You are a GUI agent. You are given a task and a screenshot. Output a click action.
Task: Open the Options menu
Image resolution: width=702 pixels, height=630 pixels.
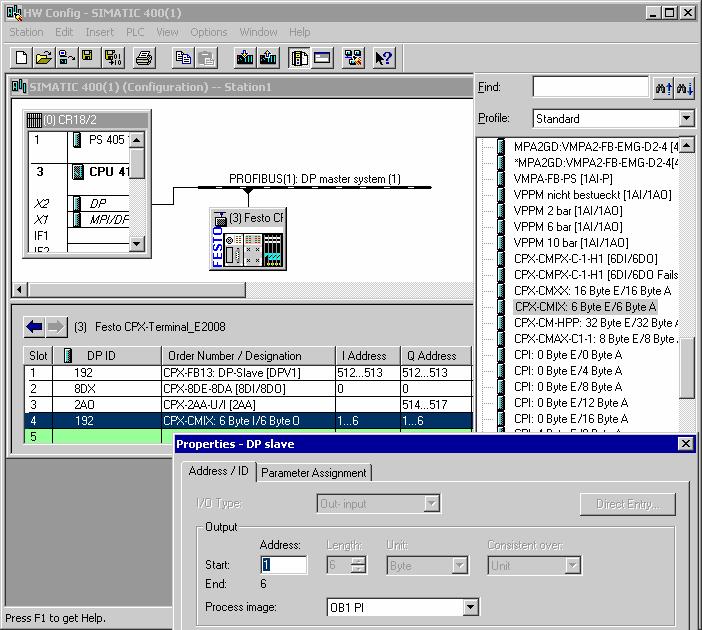point(209,32)
